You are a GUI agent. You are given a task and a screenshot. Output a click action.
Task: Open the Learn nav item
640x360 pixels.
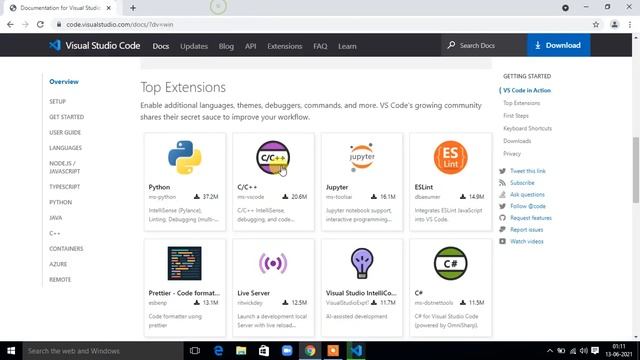347,46
